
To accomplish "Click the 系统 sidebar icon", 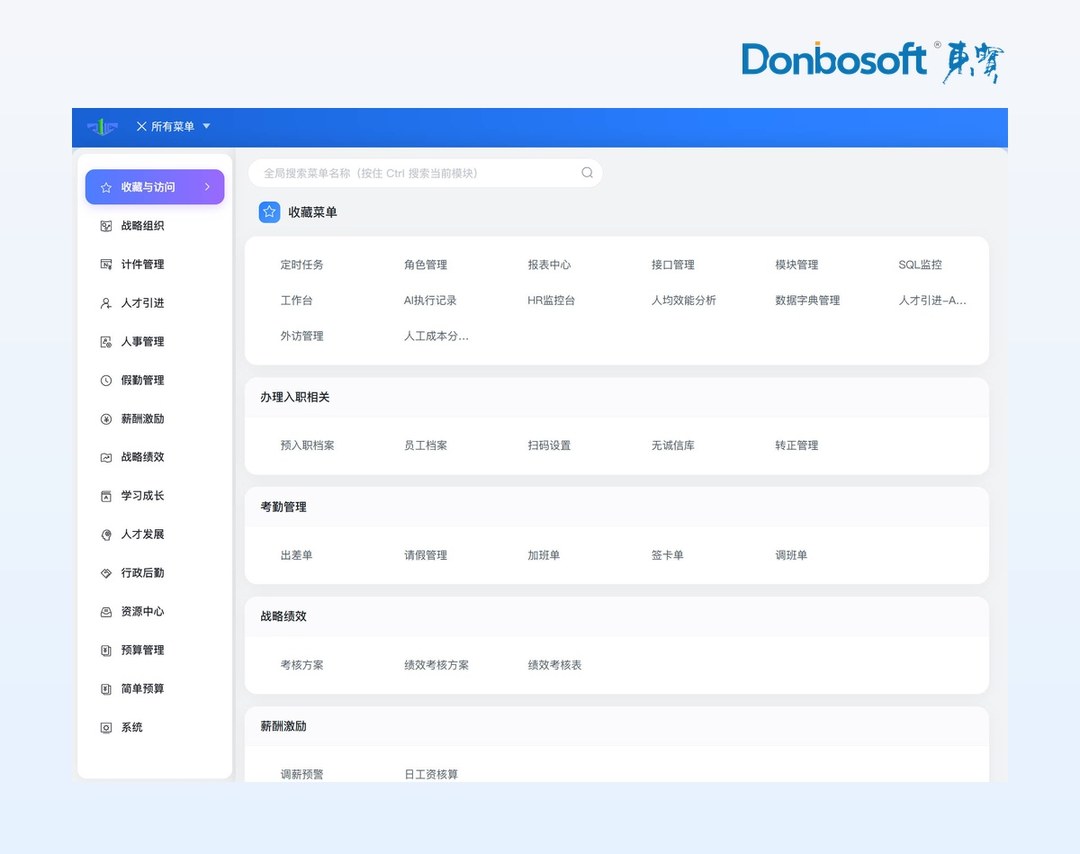I will click(x=106, y=727).
